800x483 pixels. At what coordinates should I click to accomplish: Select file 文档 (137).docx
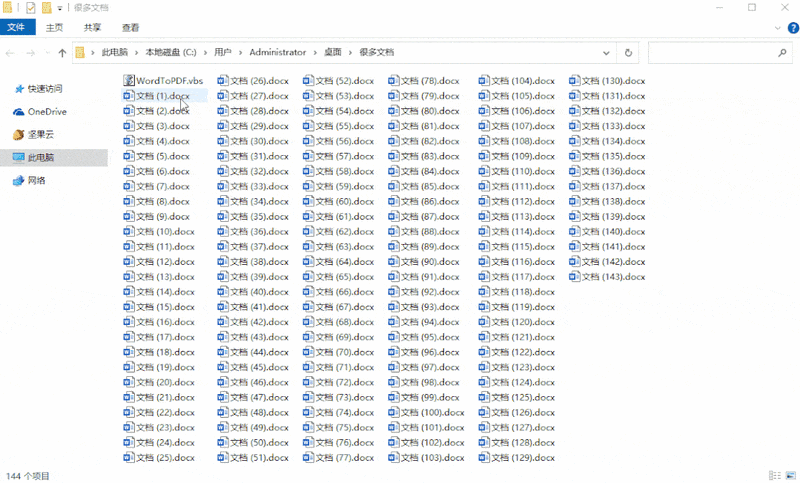click(607, 186)
